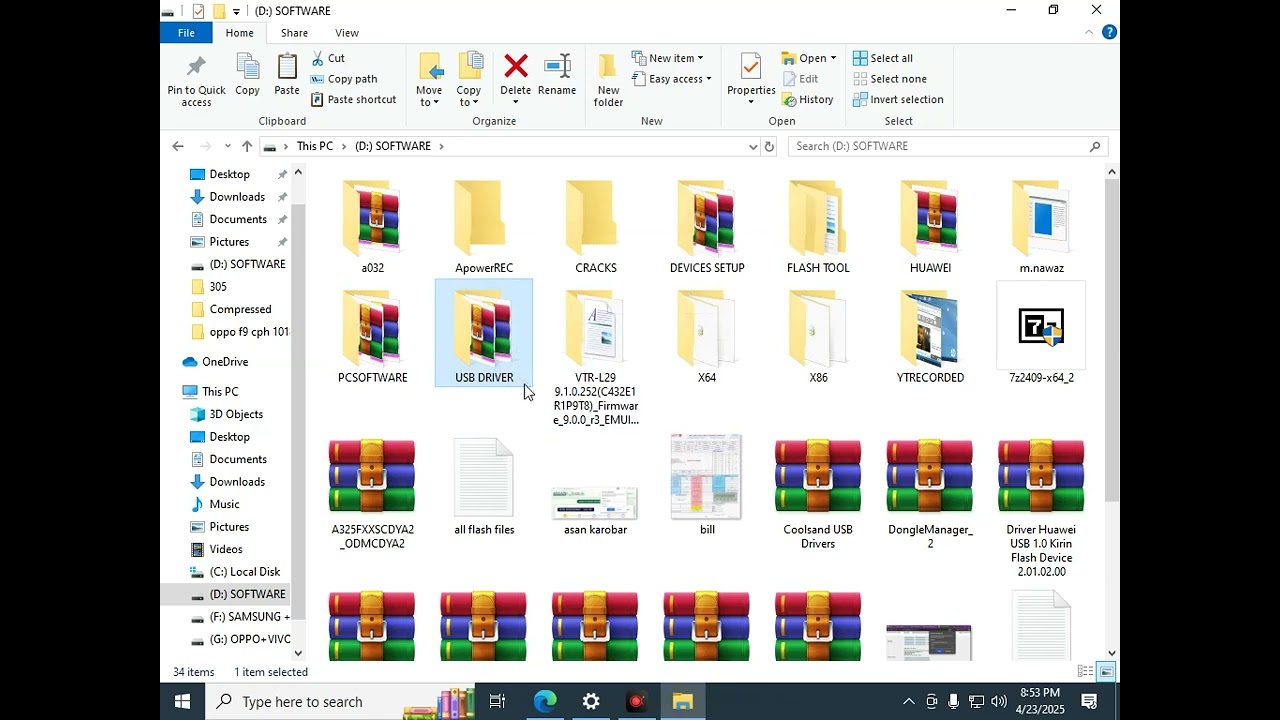
Task: Select the FLASH TOOL folder
Action: click(818, 226)
